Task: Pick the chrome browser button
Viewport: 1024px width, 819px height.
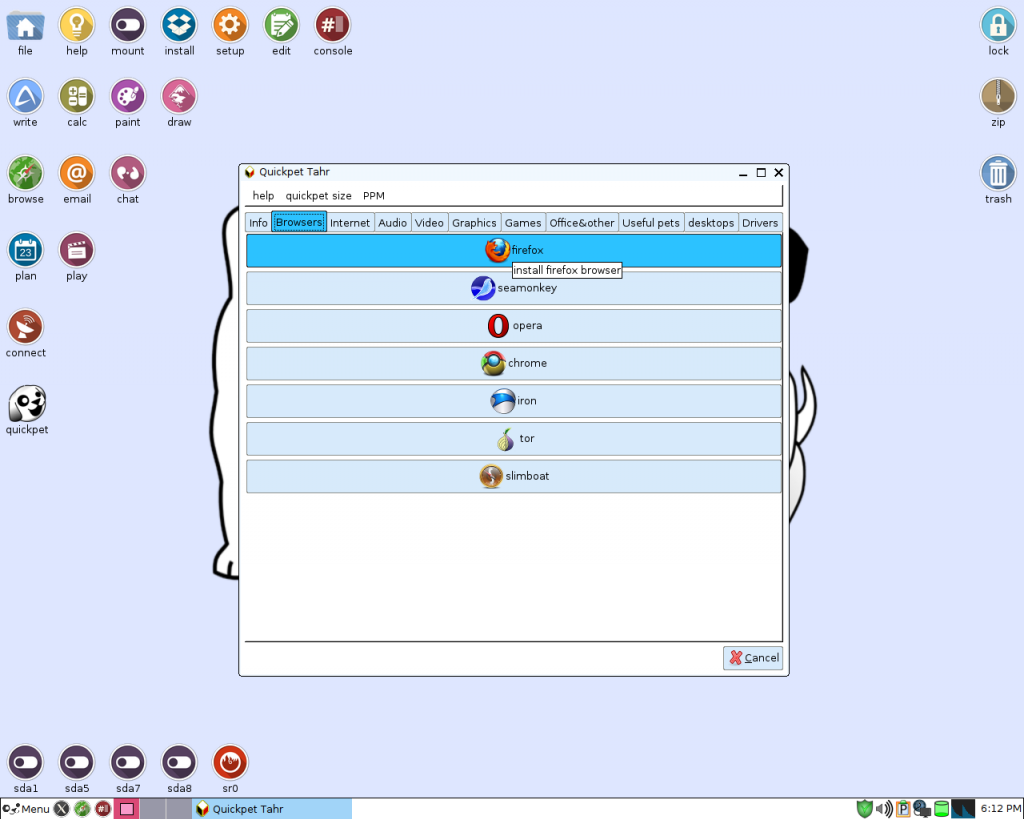Action: pos(513,363)
